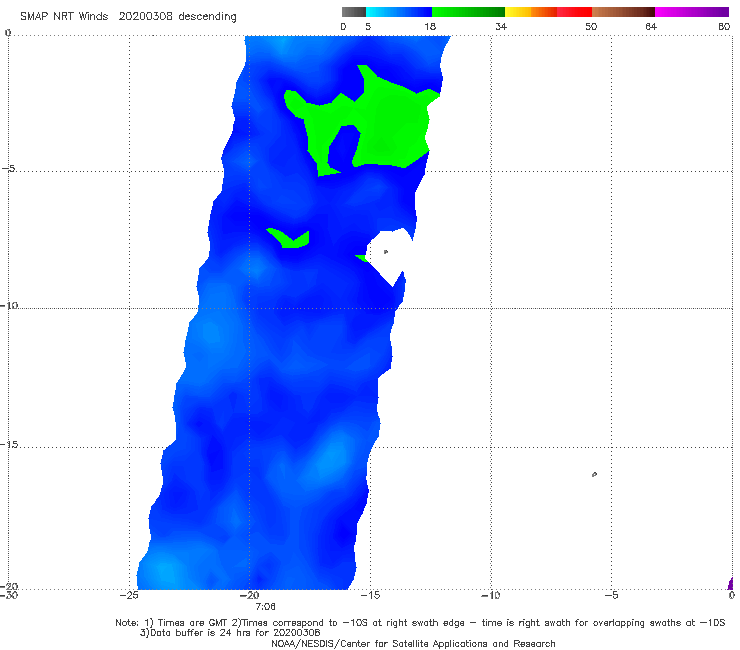Click the swath time label "7:08"
740x650 pixels.
coord(265,607)
